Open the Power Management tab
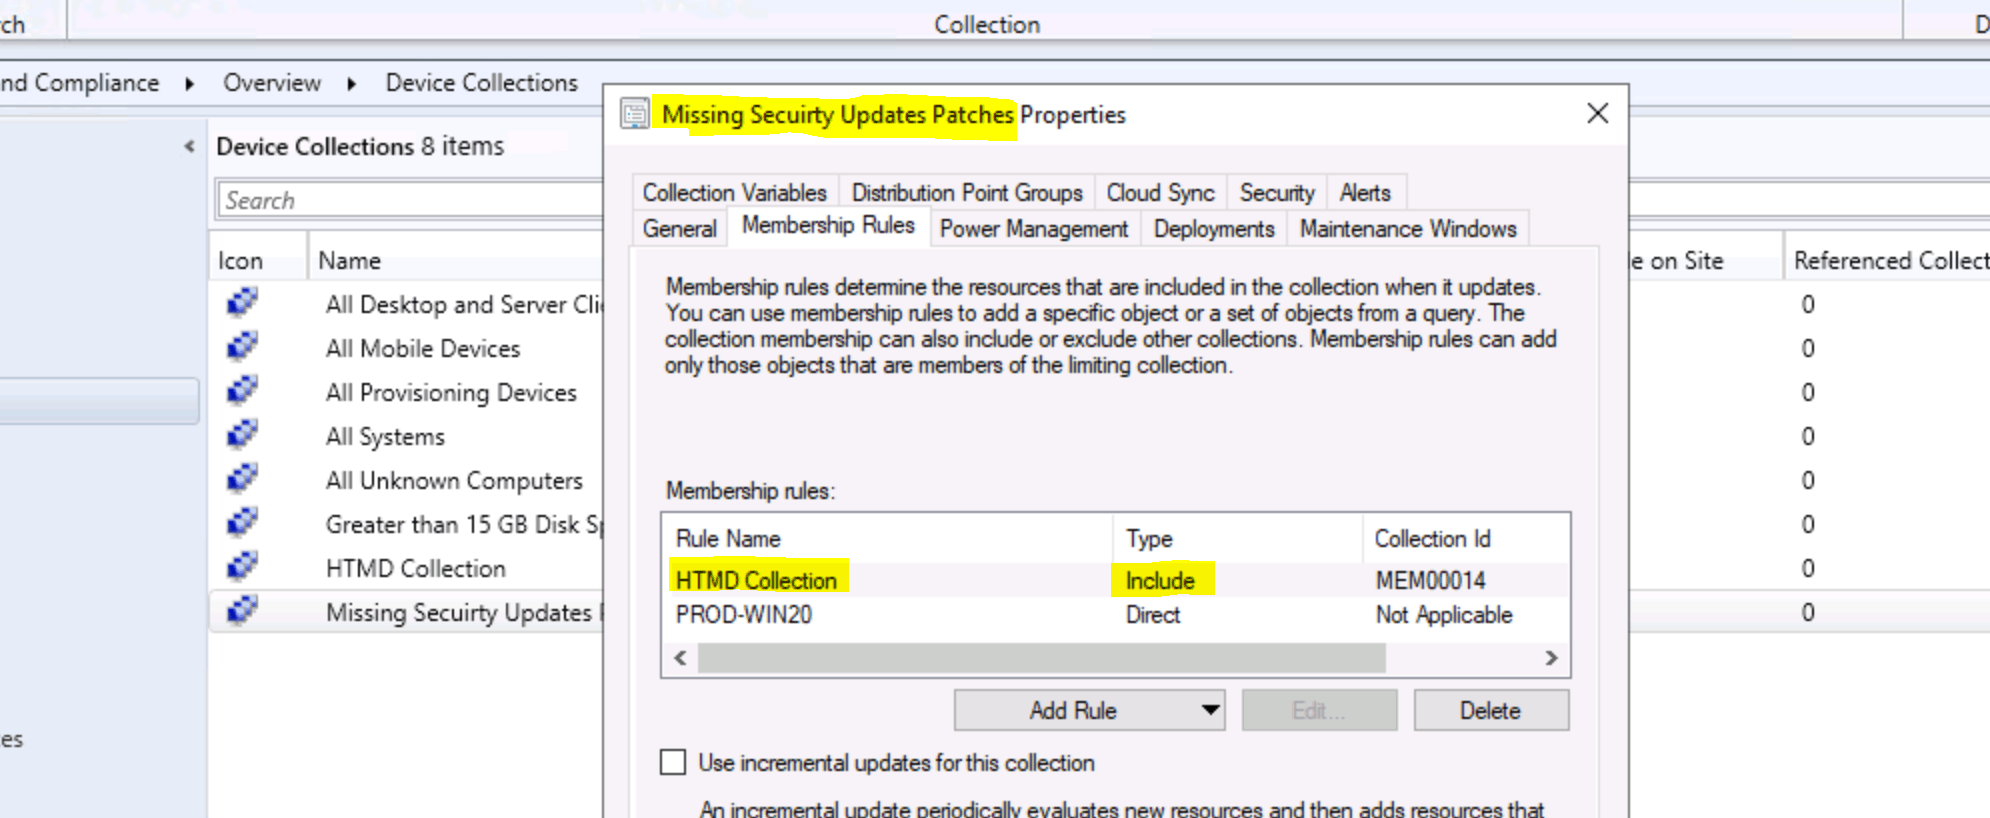This screenshot has width=1990, height=818. click(1034, 229)
